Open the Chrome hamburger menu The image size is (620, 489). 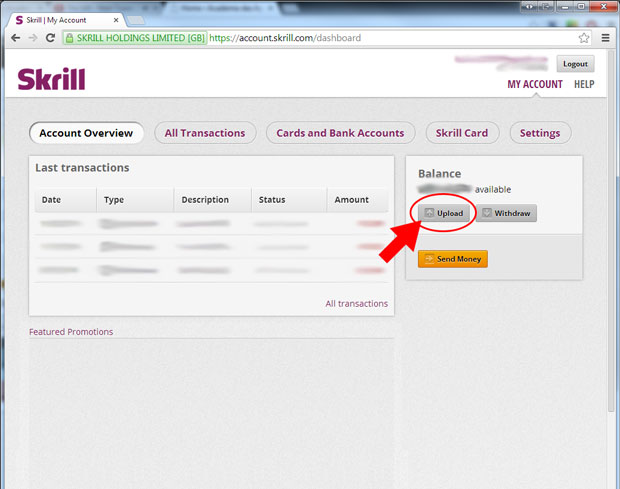click(x=605, y=38)
